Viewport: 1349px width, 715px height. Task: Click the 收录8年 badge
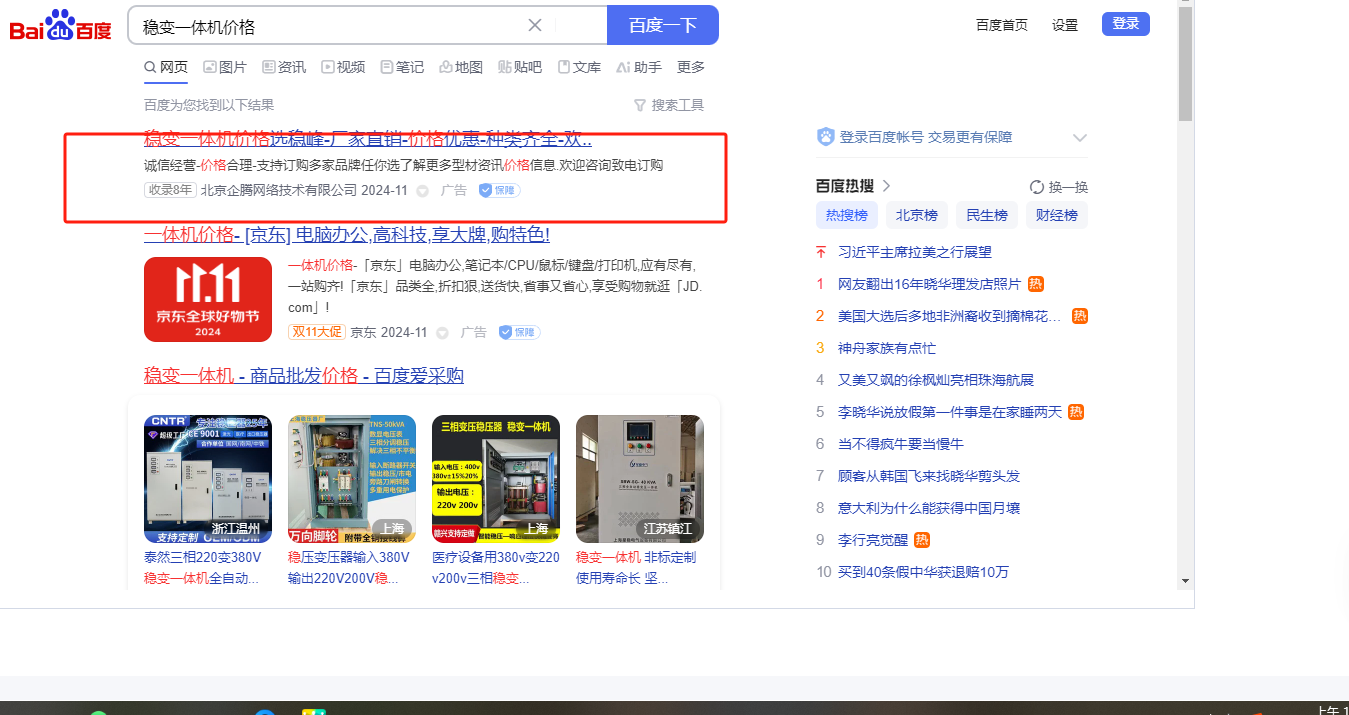point(170,190)
